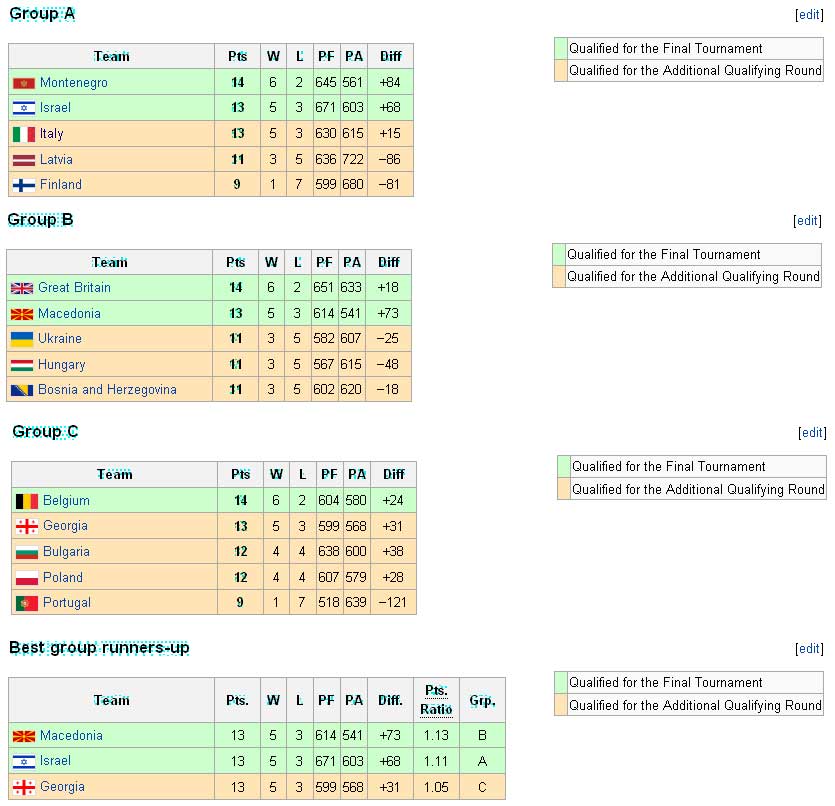Open the Hungary team link
This screenshot has height=806, width=835.
(x=61, y=365)
